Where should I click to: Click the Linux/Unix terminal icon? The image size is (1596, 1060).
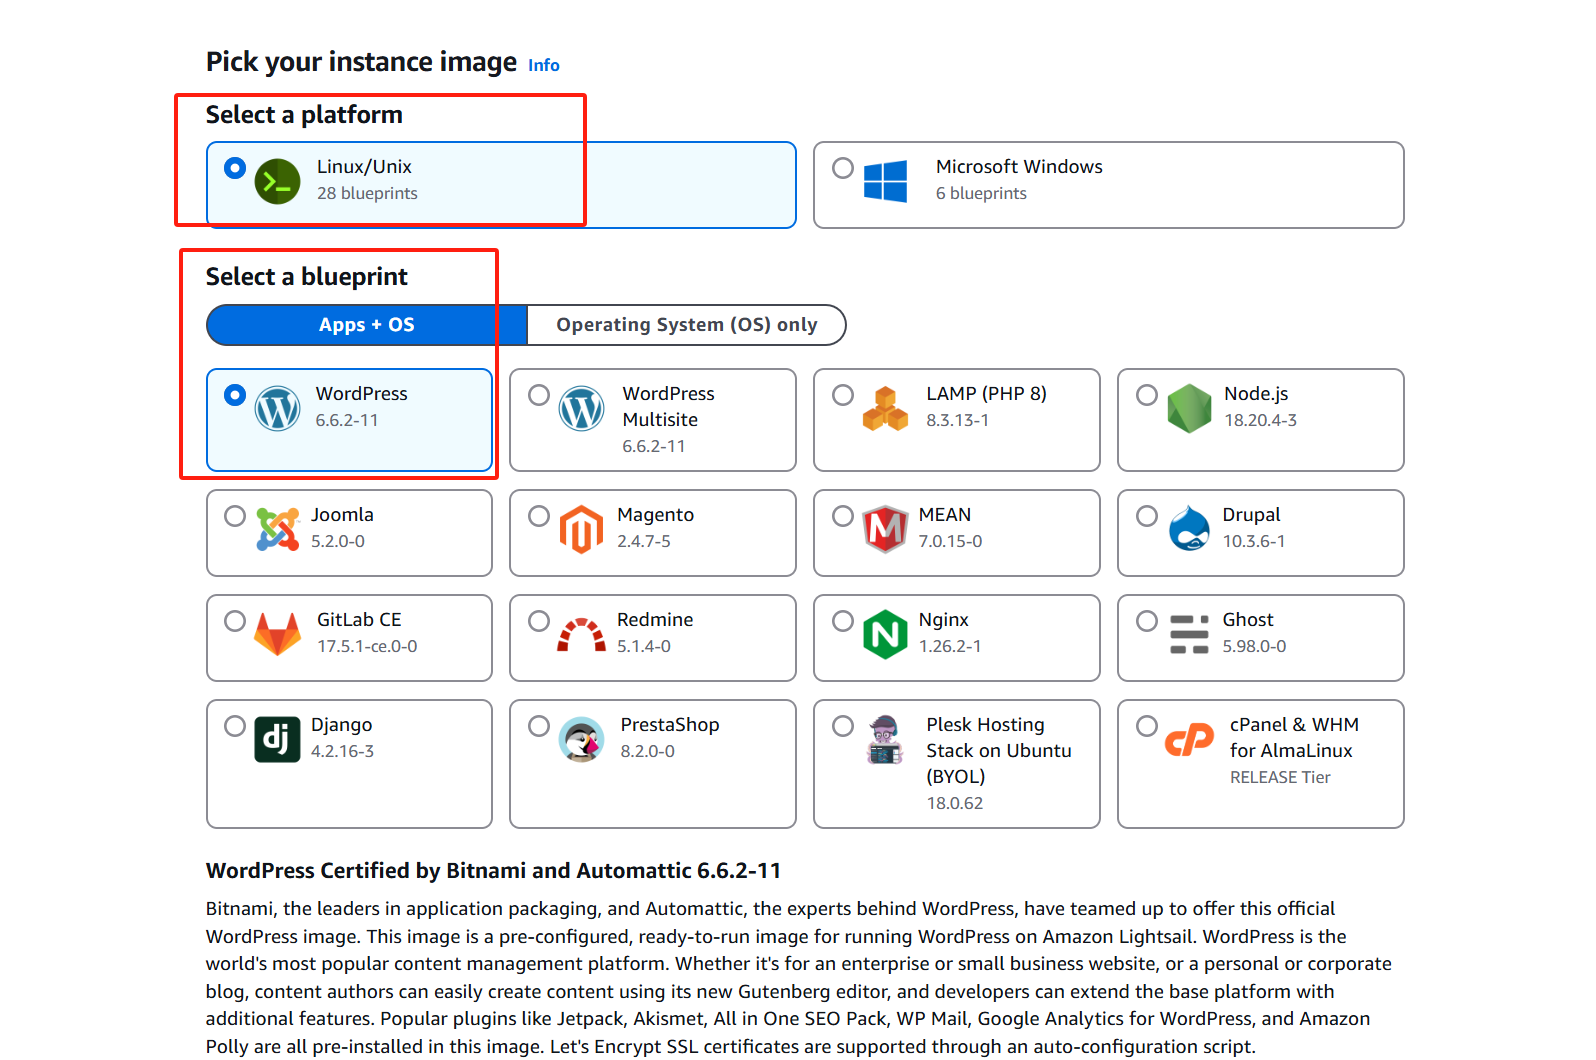click(x=278, y=181)
